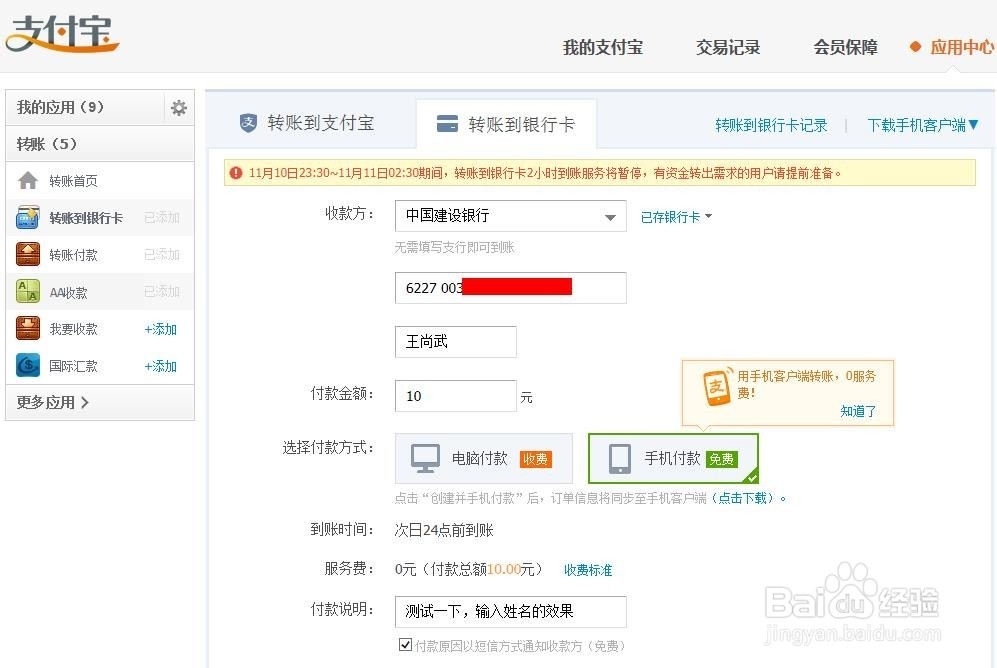This screenshot has width=997, height=668.
Task: Click the home icon beside 转账首页
Action: [28, 181]
